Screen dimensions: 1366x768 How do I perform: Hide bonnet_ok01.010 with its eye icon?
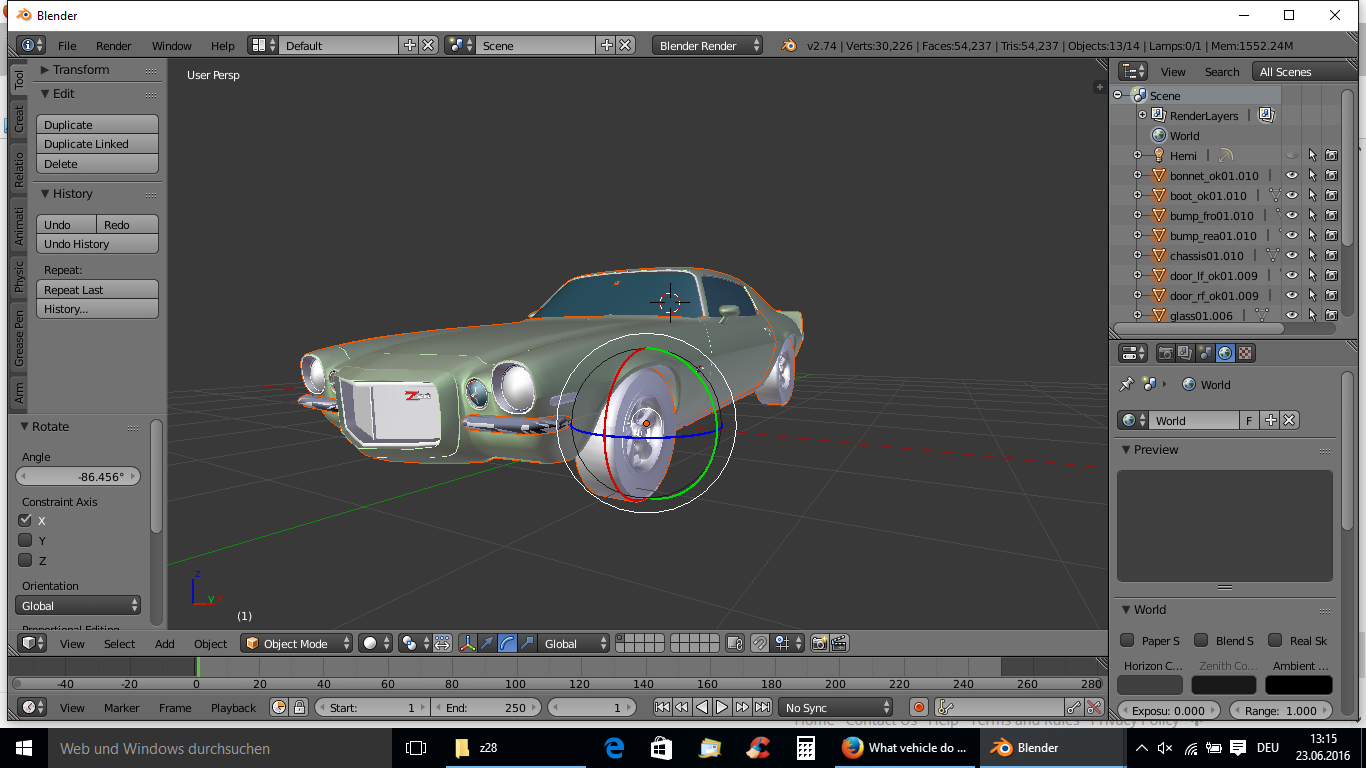pos(1292,176)
